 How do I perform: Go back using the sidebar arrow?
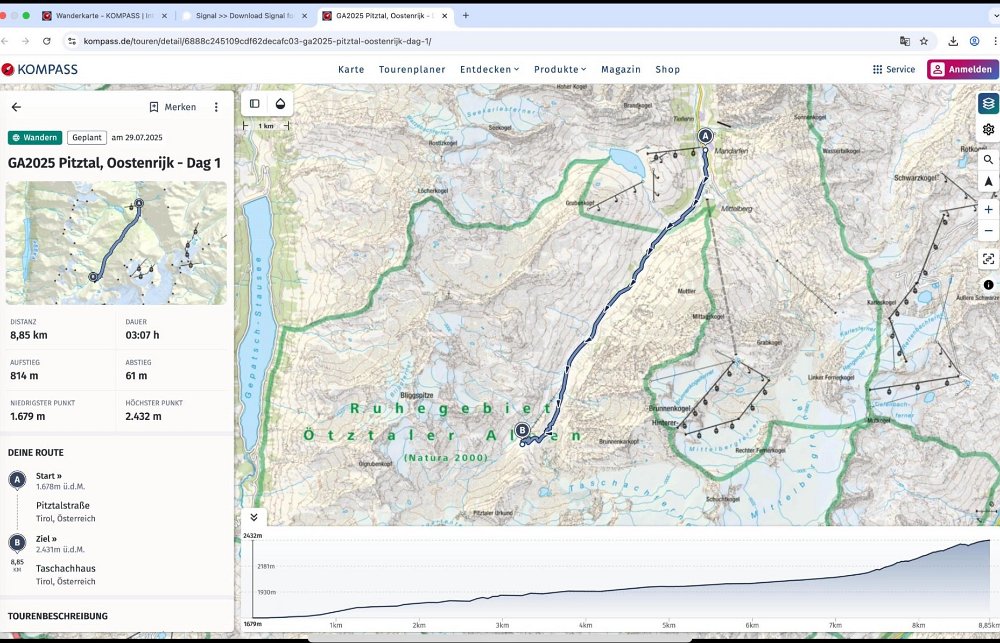point(16,107)
